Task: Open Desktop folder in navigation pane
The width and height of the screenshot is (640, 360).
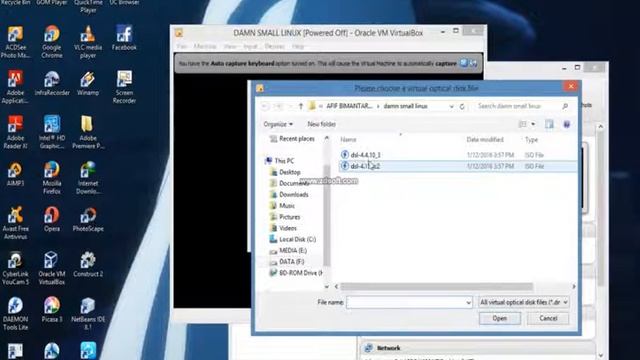Action: (285, 172)
